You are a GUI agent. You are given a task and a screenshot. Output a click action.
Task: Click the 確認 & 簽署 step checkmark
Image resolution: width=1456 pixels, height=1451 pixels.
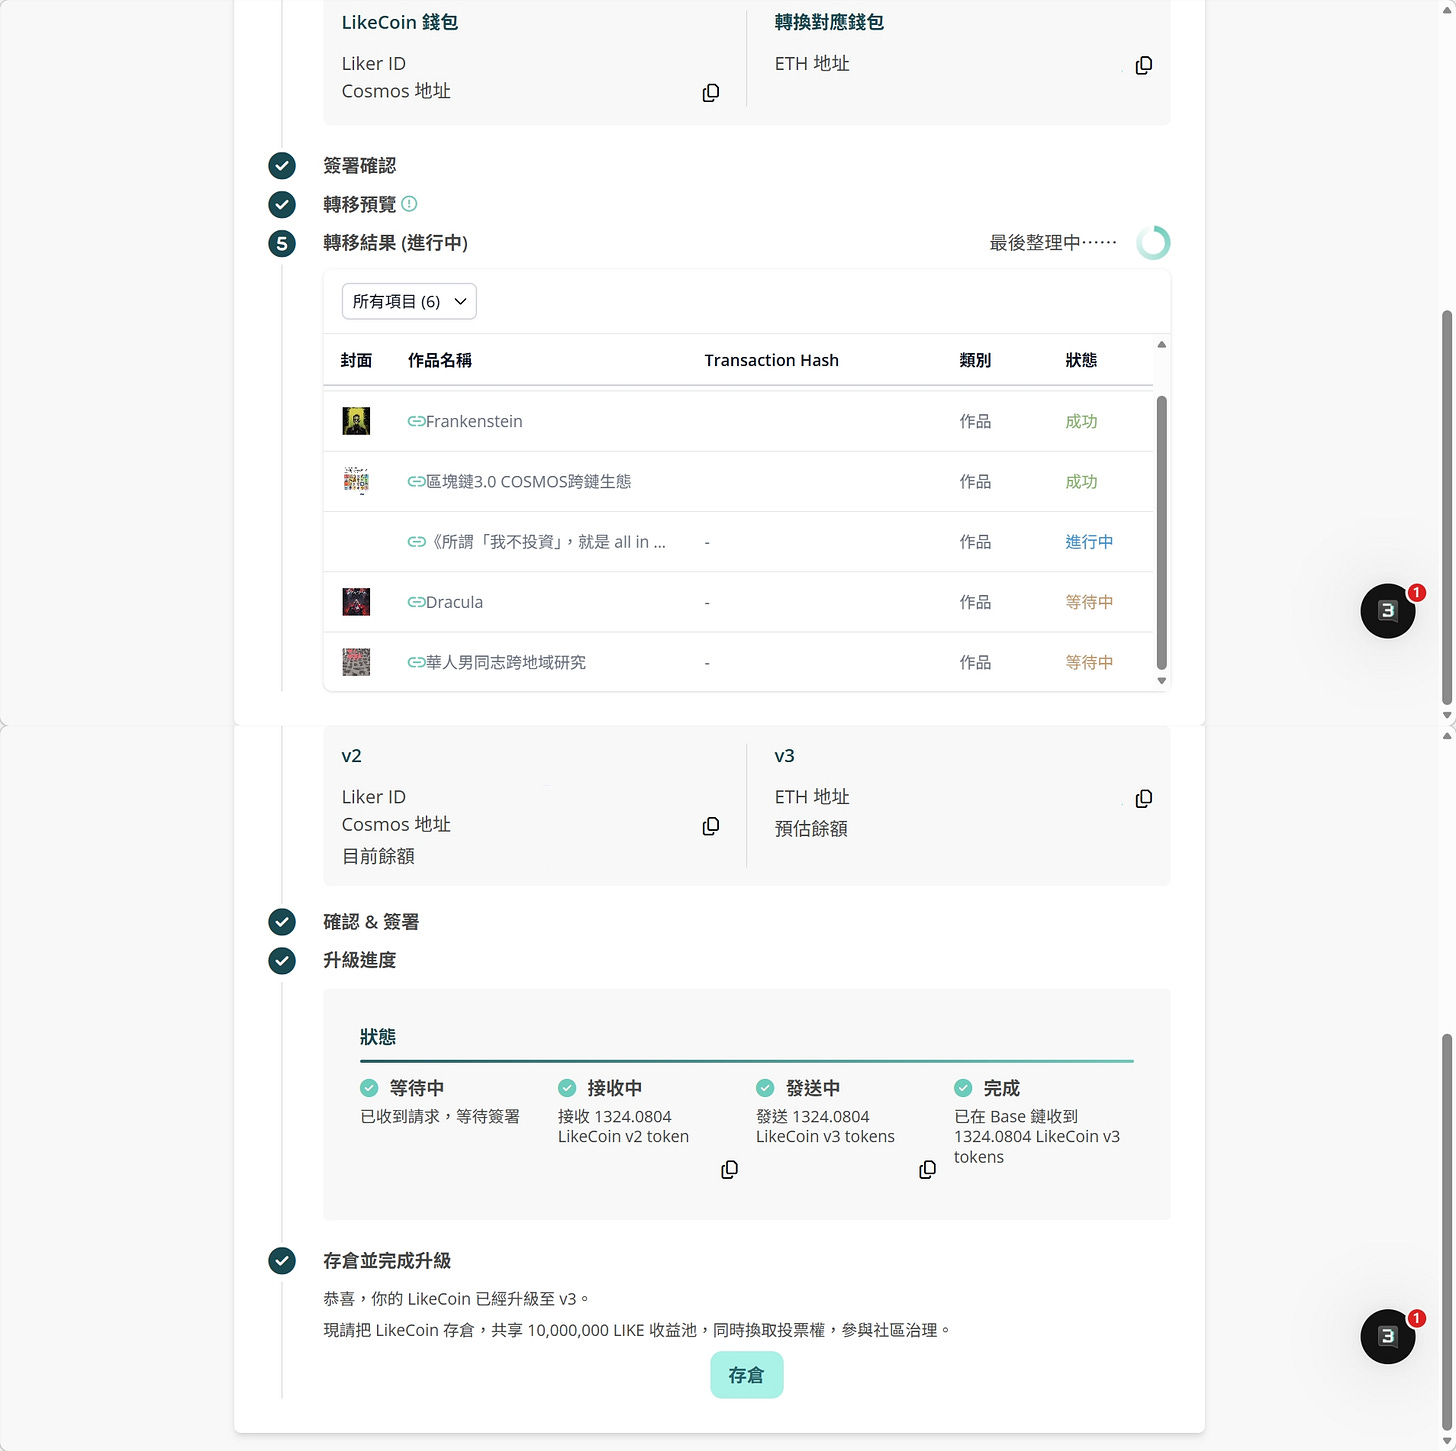tap(281, 921)
